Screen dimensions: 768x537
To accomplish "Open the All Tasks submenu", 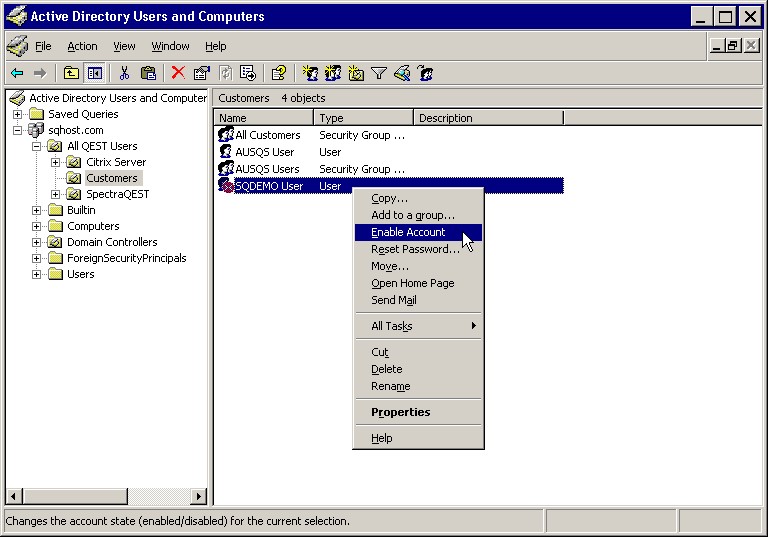I will (418, 326).
